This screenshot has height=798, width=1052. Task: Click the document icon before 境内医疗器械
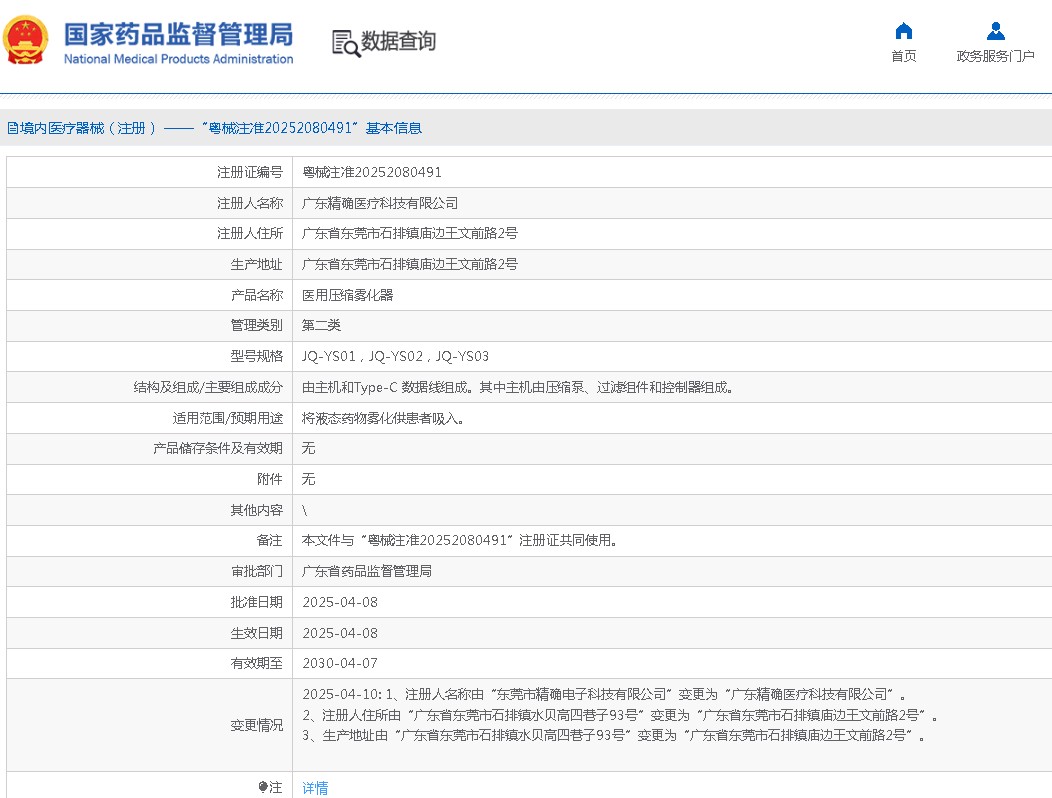point(12,128)
